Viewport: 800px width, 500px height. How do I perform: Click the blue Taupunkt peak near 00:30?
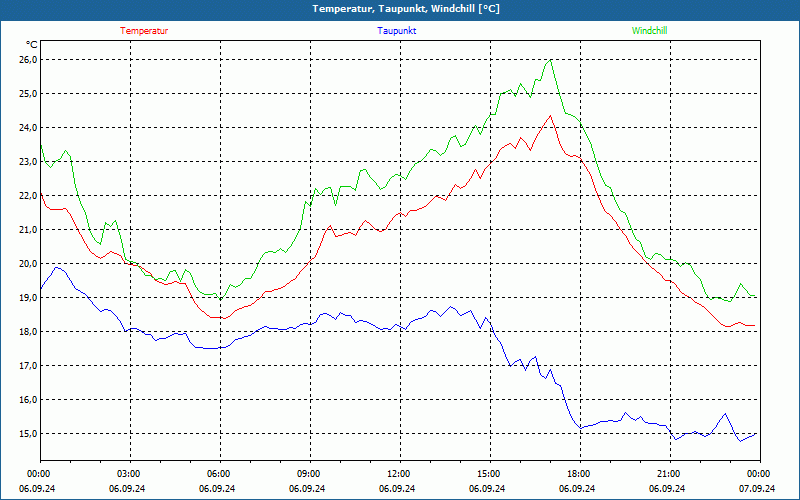[57, 267]
